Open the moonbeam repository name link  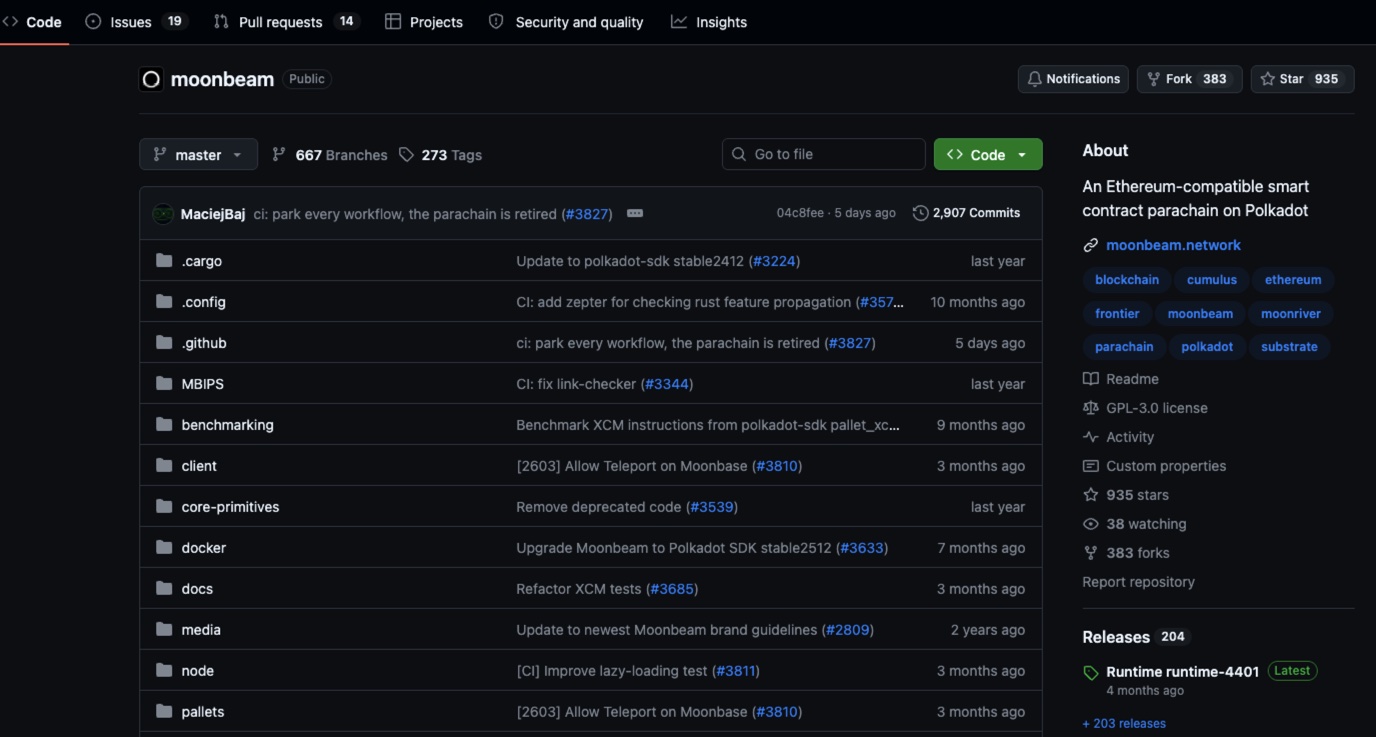point(222,79)
